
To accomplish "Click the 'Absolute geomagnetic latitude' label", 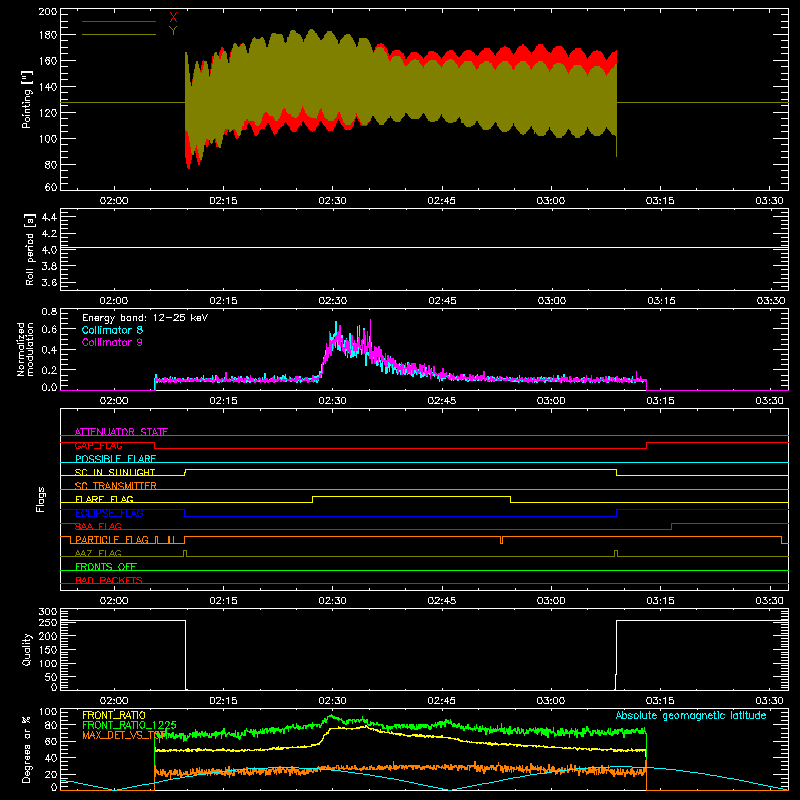I will (691, 715).
